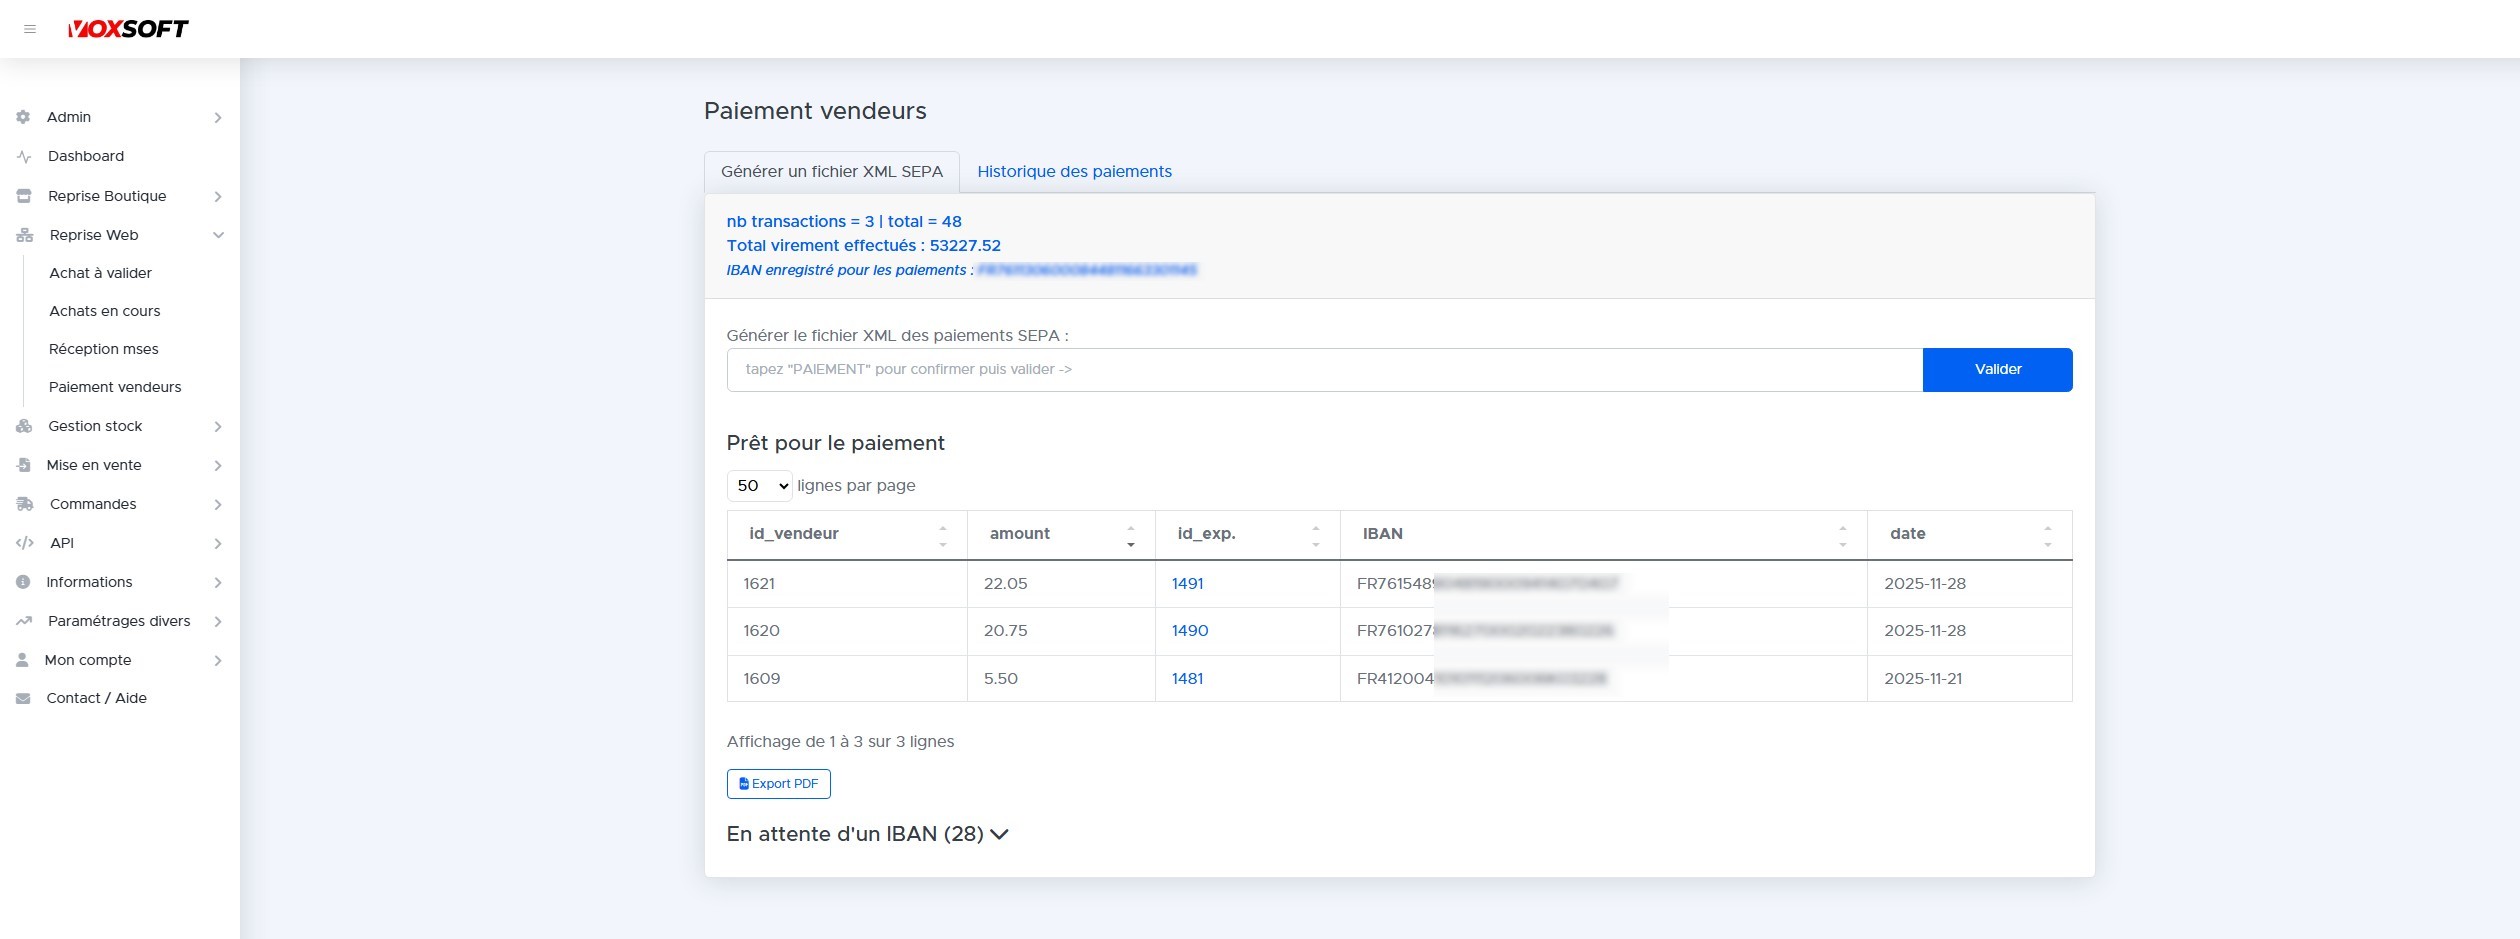Select the Générer un fichier XML SEPA tab
This screenshot has width=2520, height=939.
click(x=831, y=171)
